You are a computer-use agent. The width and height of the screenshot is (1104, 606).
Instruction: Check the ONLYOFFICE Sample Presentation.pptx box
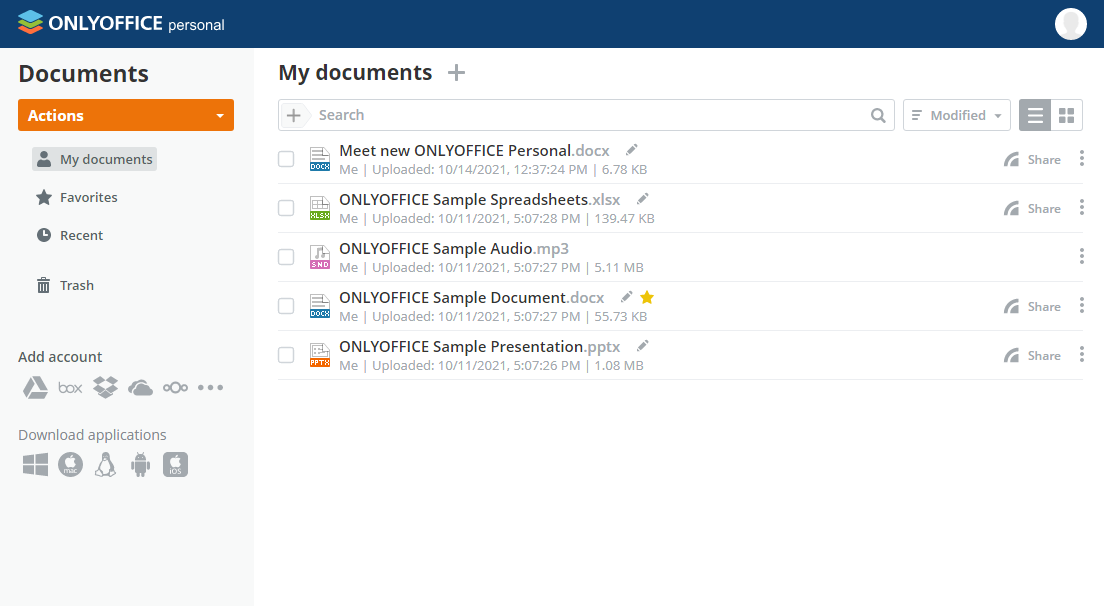click(286, 355)
